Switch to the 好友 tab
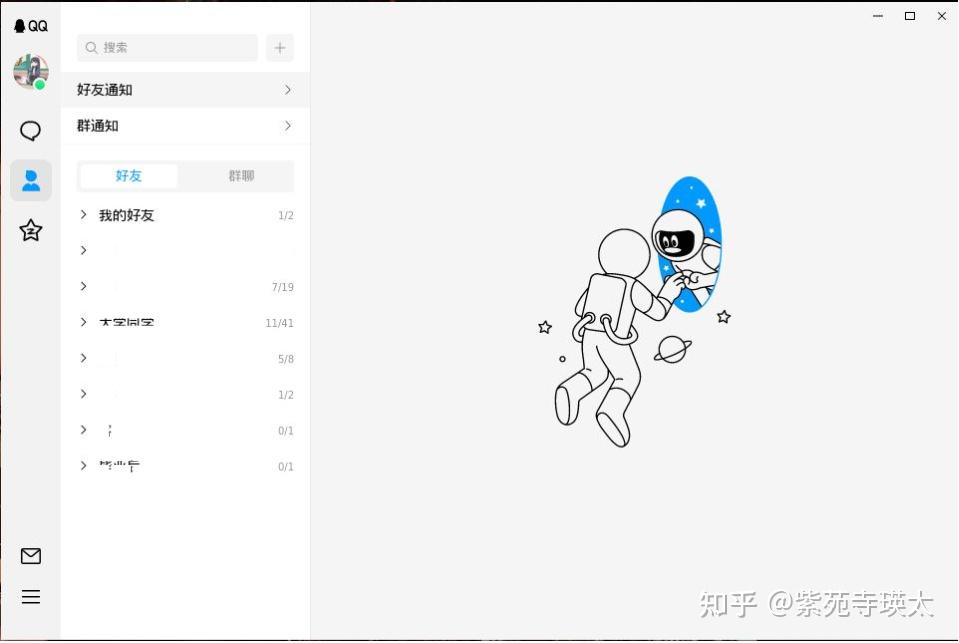This screenshot has height=643, width=959. 128,176
